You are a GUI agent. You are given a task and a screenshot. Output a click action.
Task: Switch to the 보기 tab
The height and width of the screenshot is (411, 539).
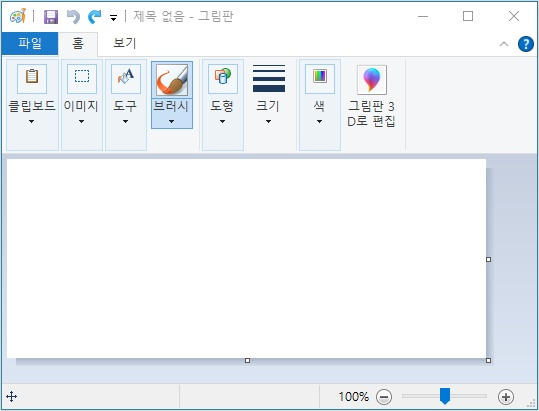coord(125,43)
